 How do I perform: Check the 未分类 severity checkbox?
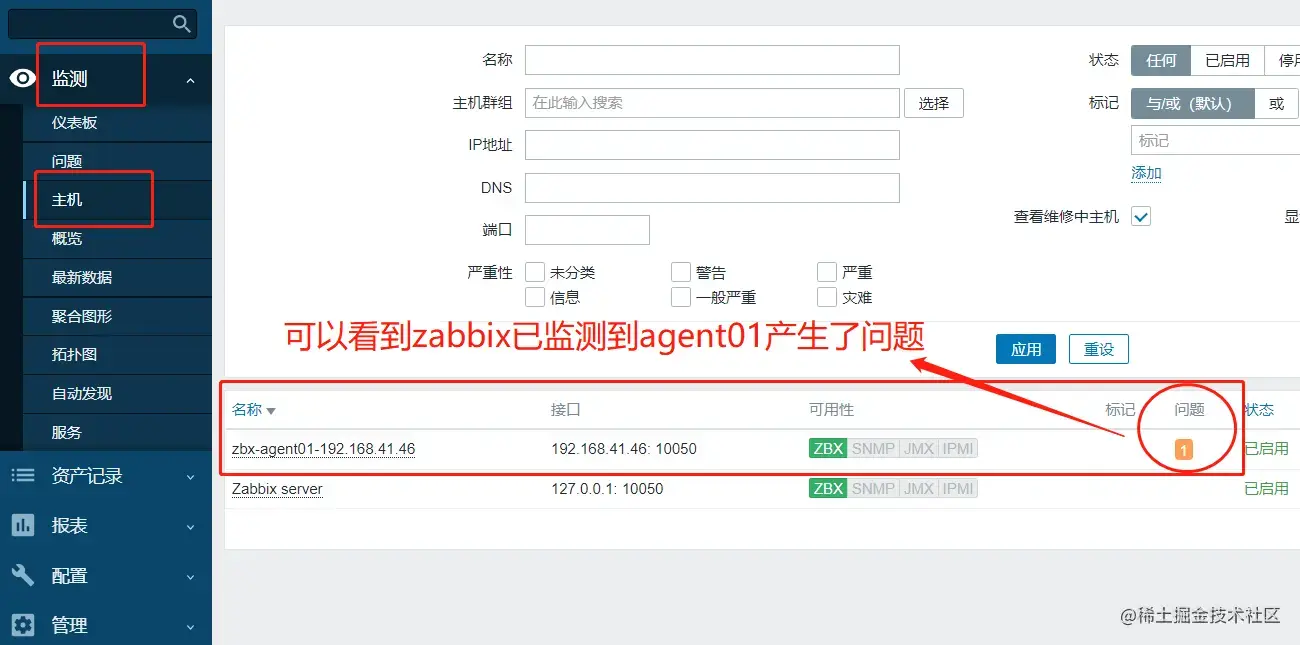535,272
